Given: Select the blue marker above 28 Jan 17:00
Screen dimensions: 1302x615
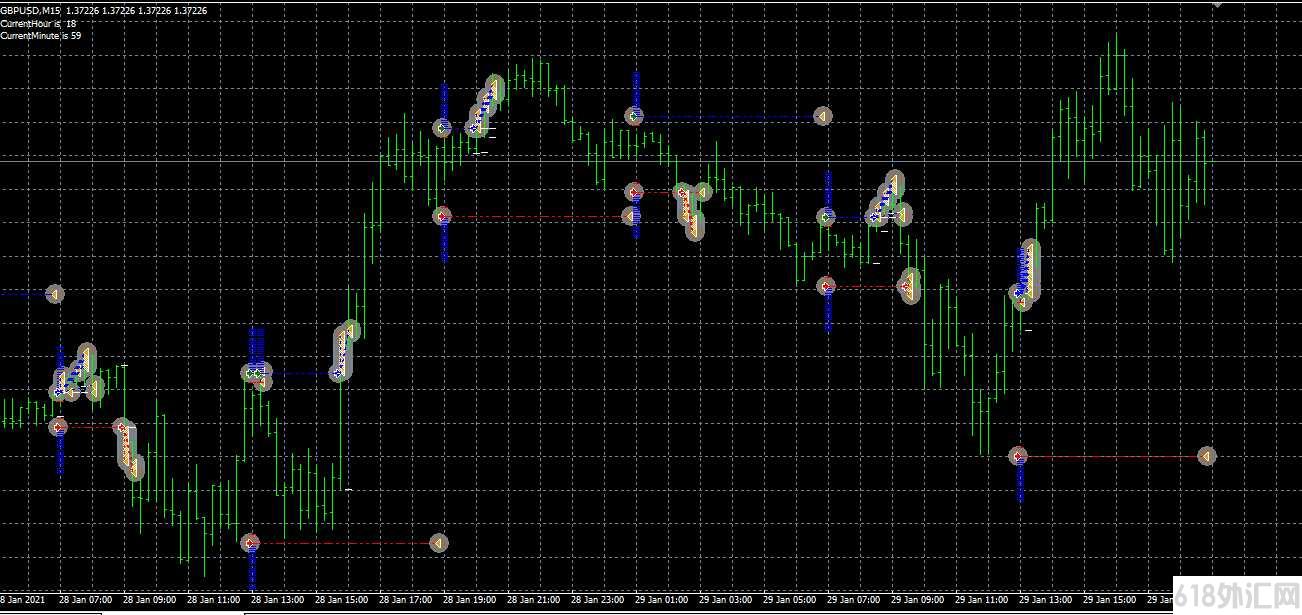Looking at the screenshot, I should tap(442, 128).
